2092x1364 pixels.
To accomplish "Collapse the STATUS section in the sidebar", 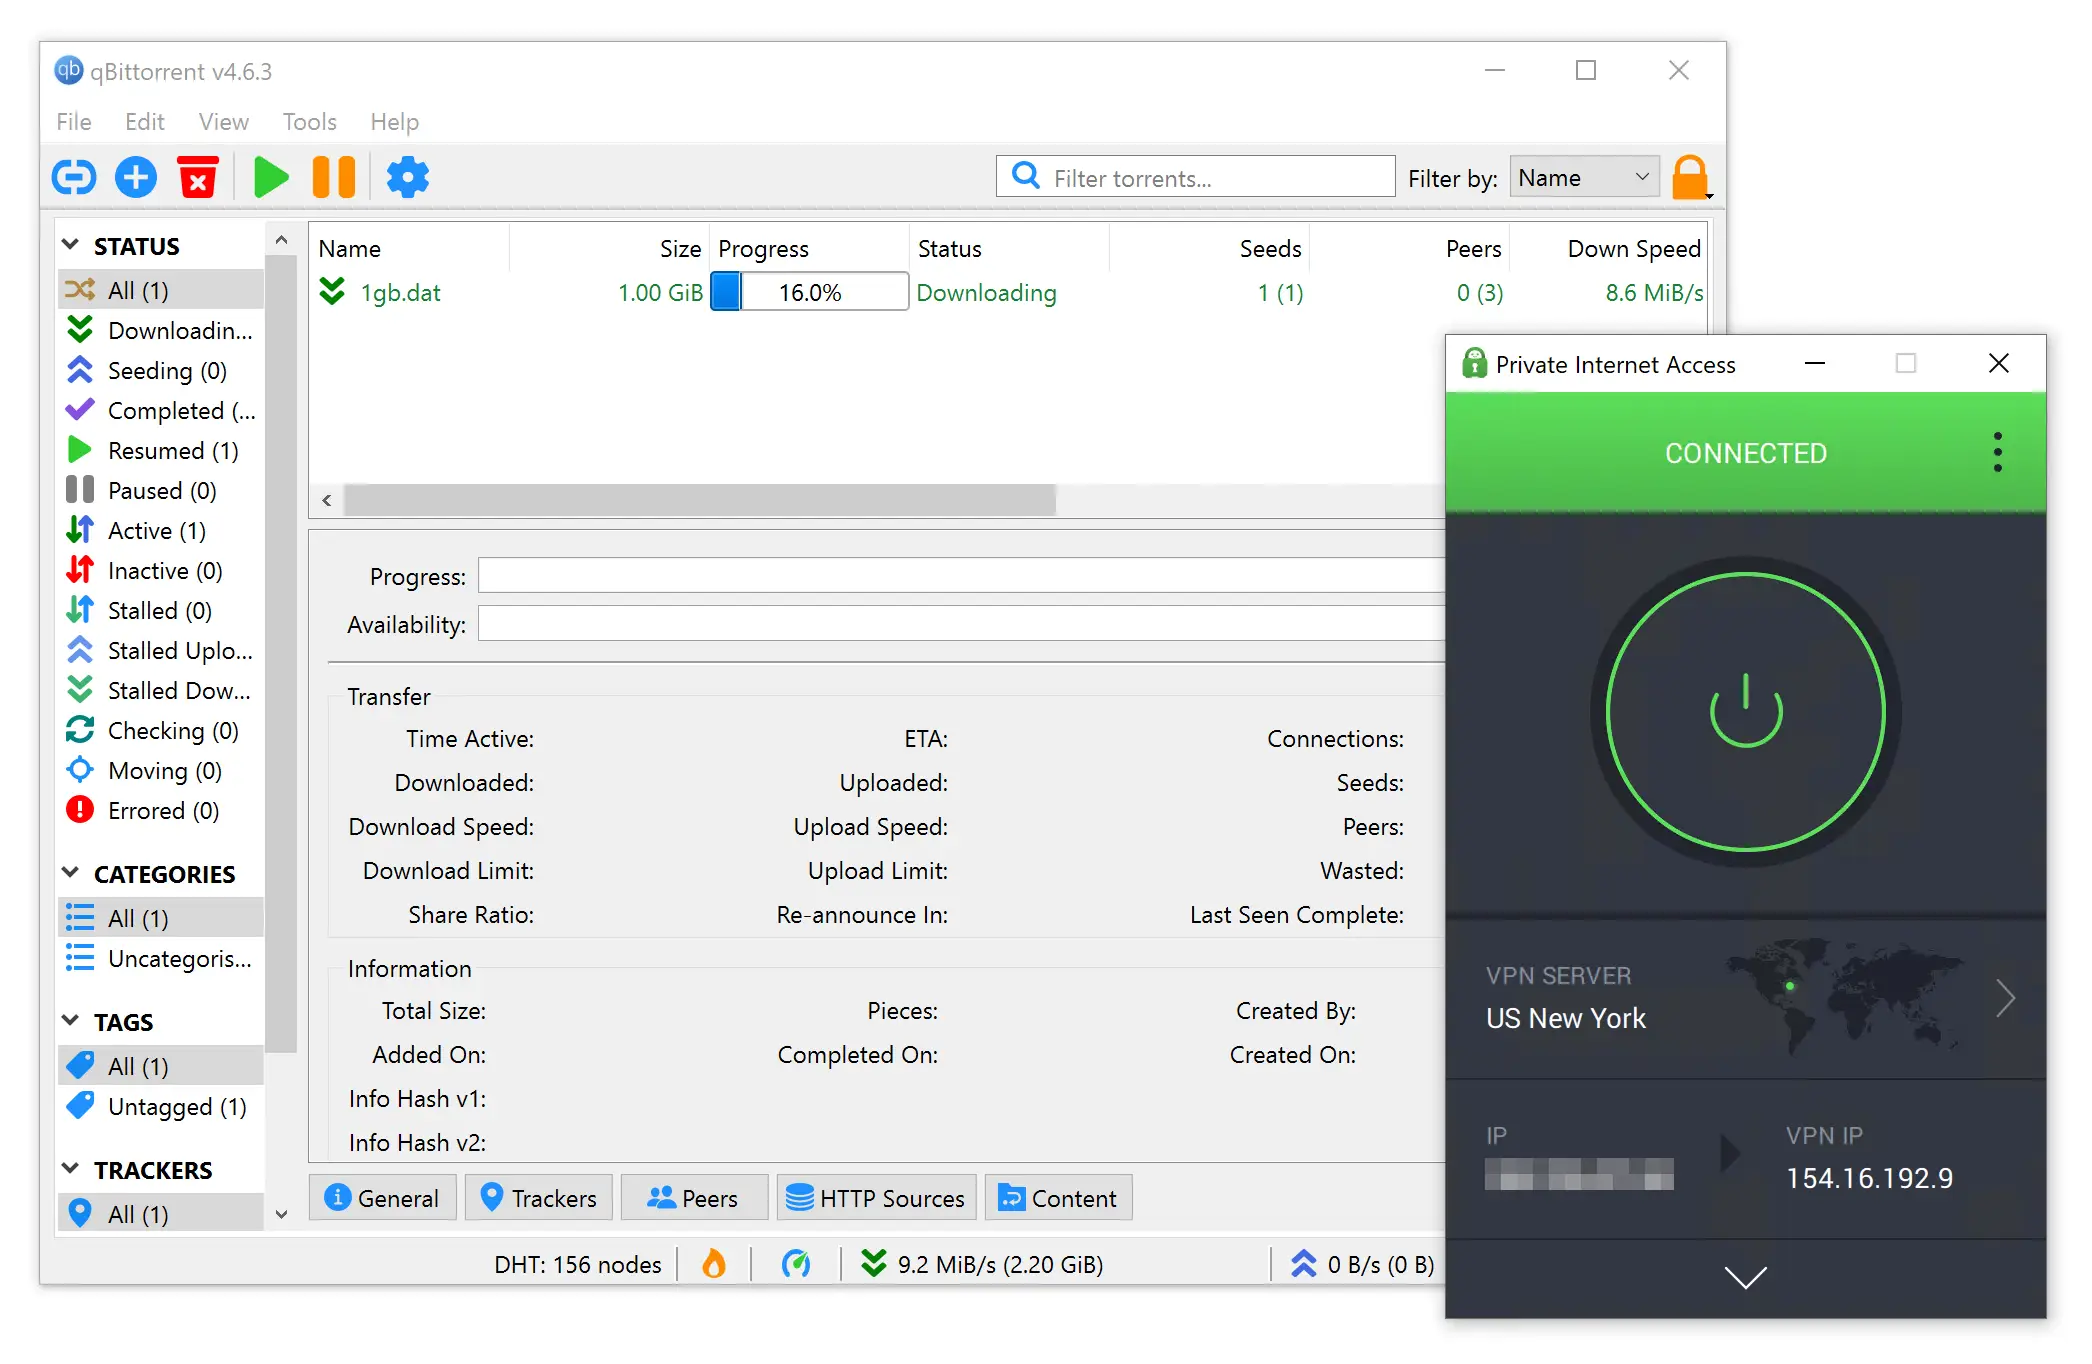I will tap(70, 245).
